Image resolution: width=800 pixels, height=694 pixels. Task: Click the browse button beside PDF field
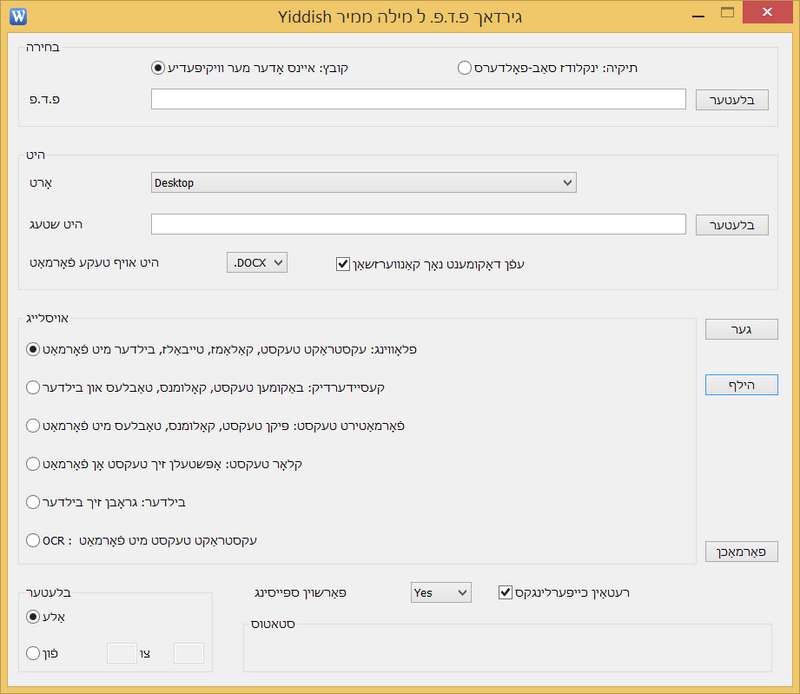[731, 99]
